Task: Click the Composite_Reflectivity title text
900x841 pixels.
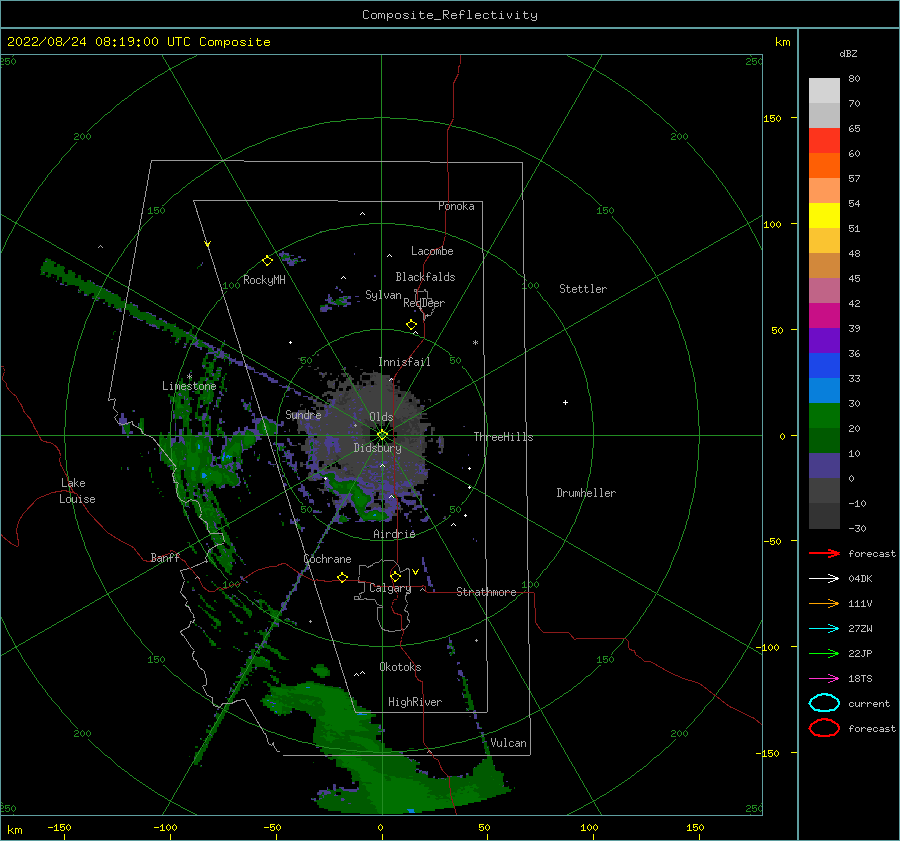Action: tap(450, 15)
